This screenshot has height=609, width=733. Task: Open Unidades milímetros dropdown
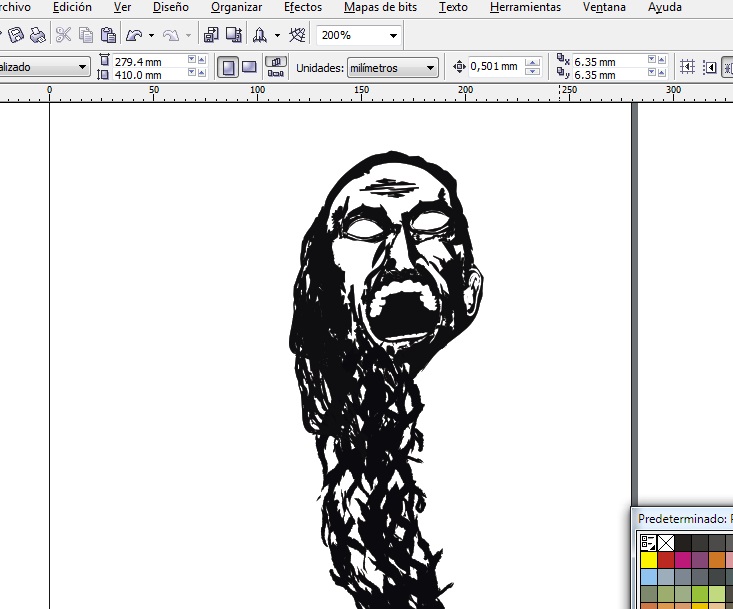tap(431, 68)
